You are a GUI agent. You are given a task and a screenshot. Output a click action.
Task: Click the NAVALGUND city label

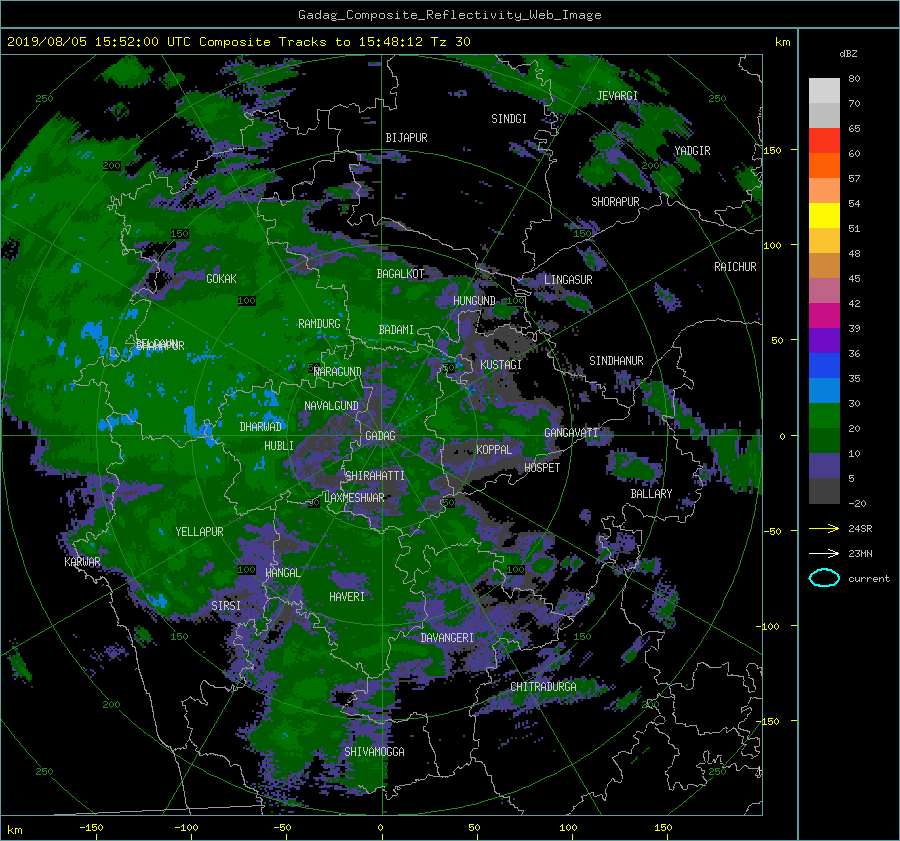331,406
